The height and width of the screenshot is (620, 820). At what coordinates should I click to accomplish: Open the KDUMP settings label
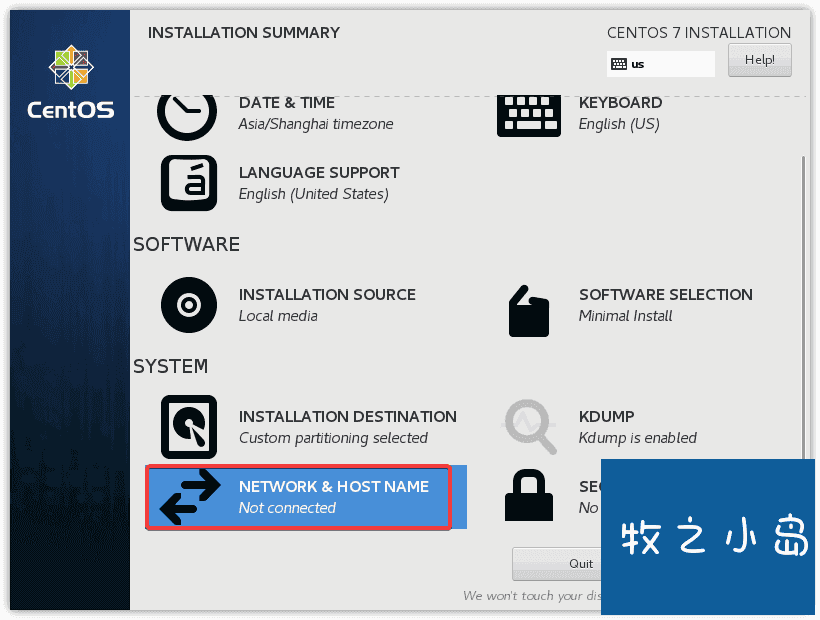(x=607, y=416)
